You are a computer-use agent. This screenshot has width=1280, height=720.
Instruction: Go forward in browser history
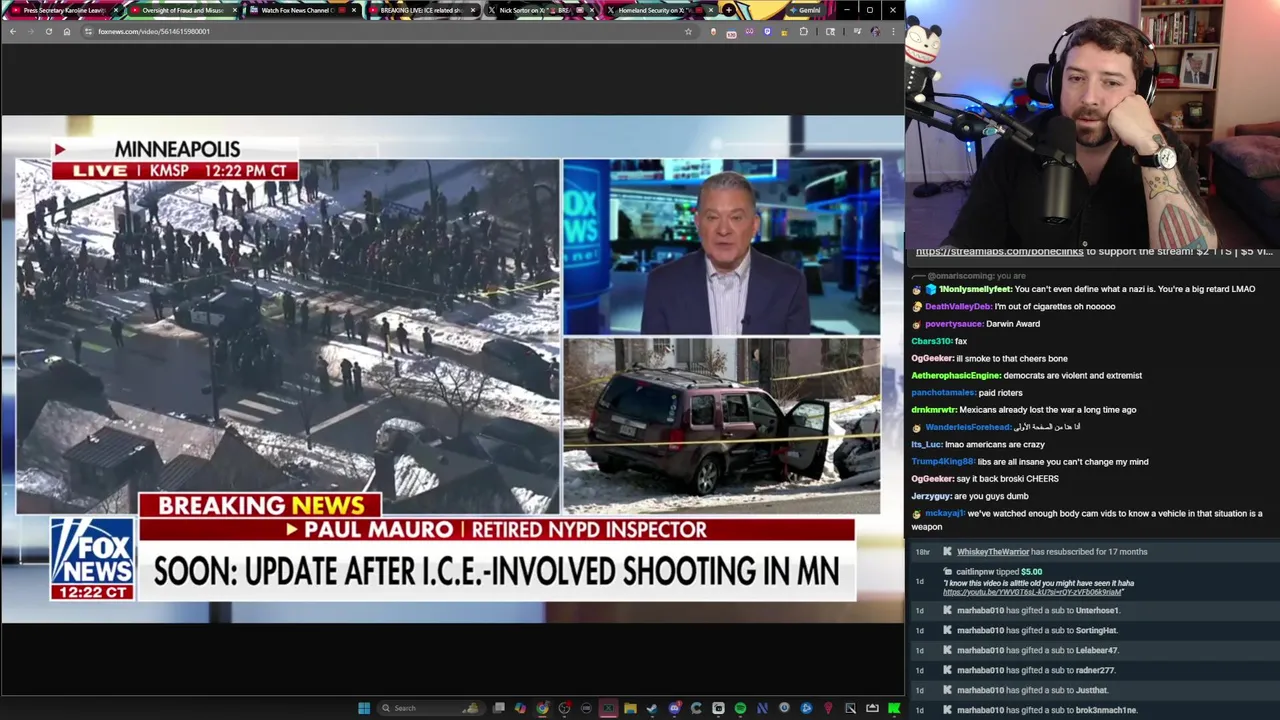pos(30,31)
